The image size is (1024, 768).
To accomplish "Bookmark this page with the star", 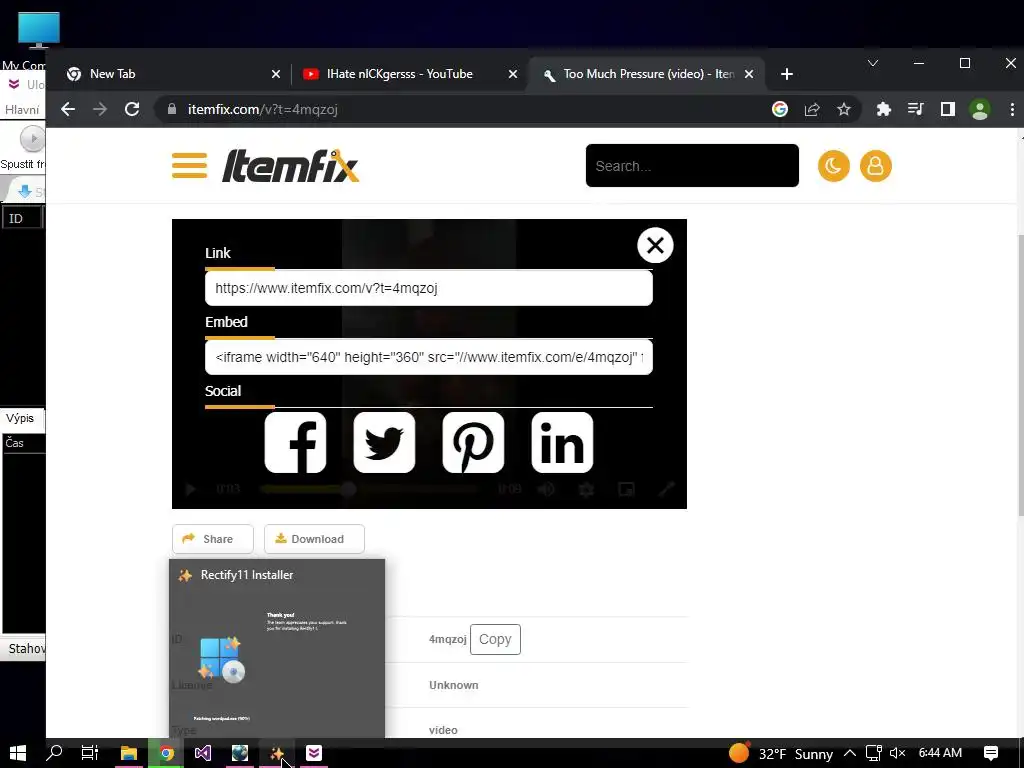I will (x=844, y=109).
